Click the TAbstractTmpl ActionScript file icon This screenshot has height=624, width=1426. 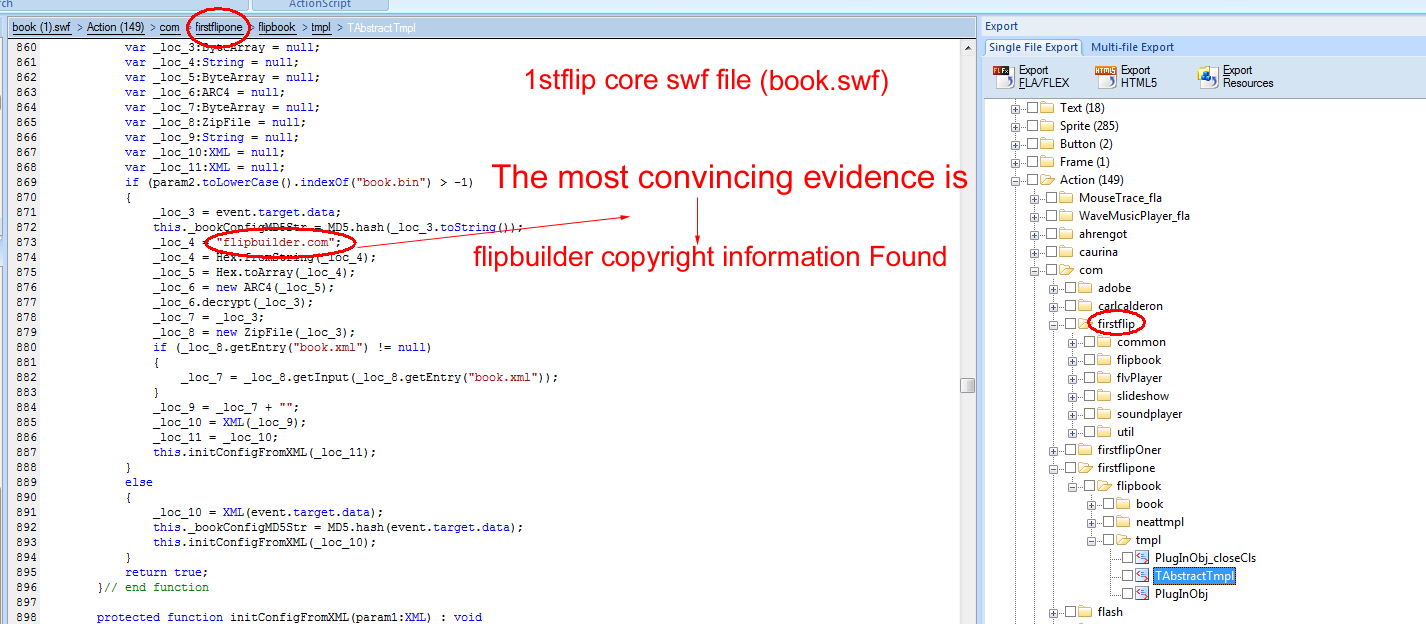tap(1142, 576)
